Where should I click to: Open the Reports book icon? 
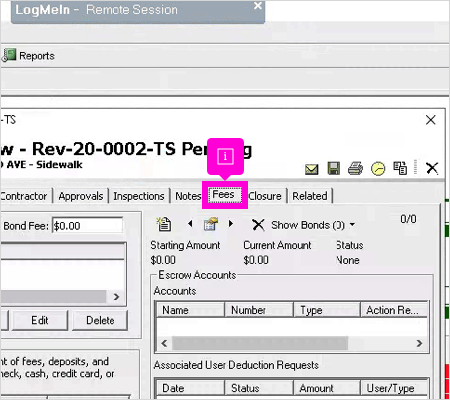(9, 55)
